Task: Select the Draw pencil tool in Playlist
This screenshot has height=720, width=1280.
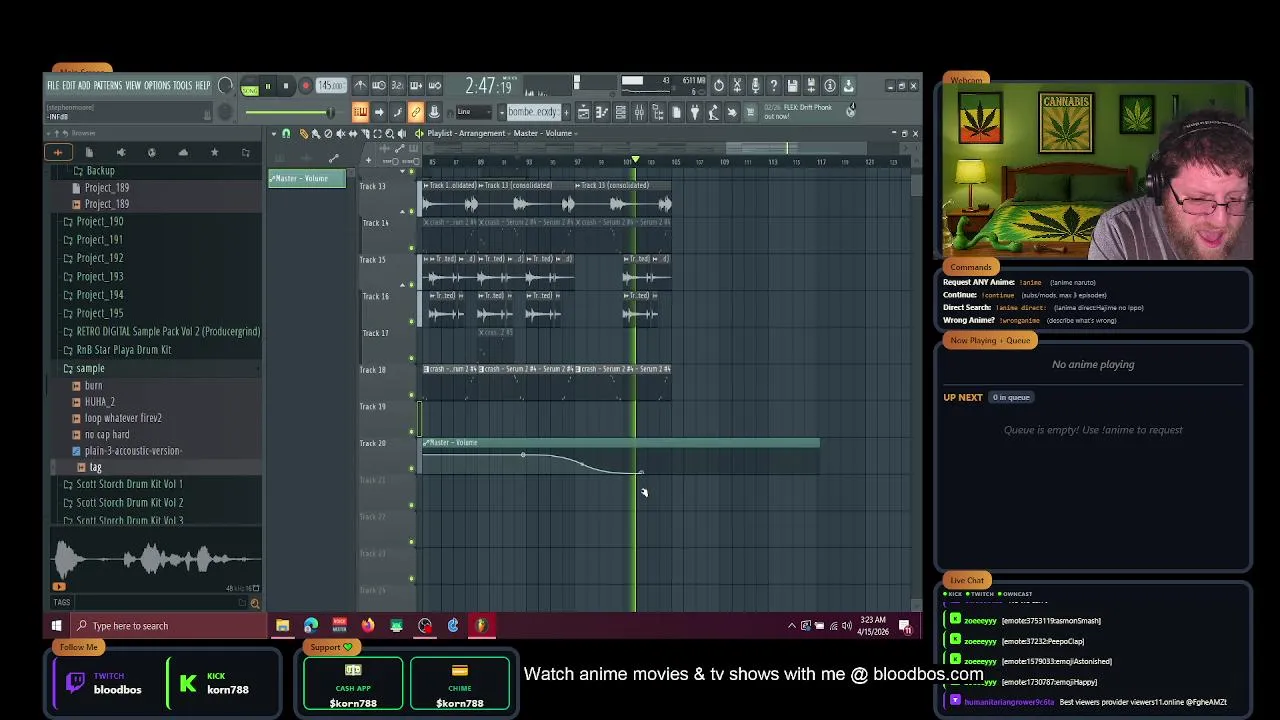Action: click(304, 134)
